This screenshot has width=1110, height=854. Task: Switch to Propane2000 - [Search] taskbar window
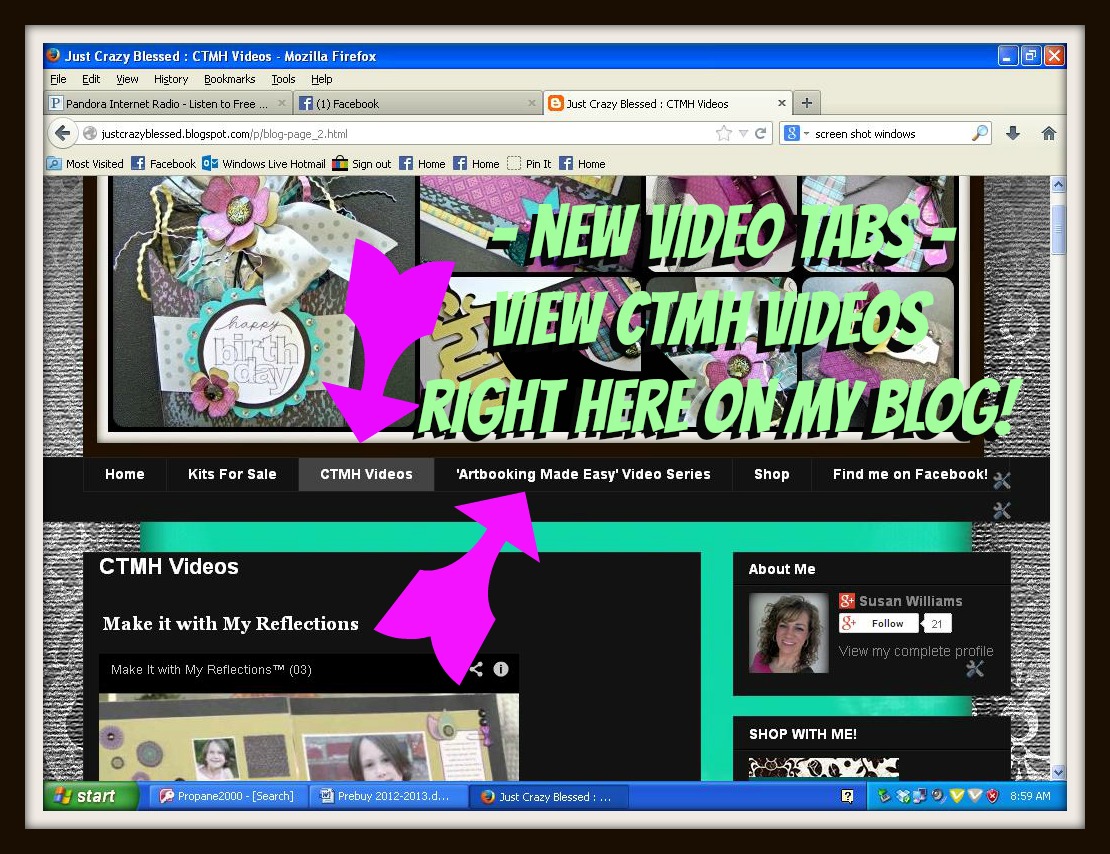(230, 796)
